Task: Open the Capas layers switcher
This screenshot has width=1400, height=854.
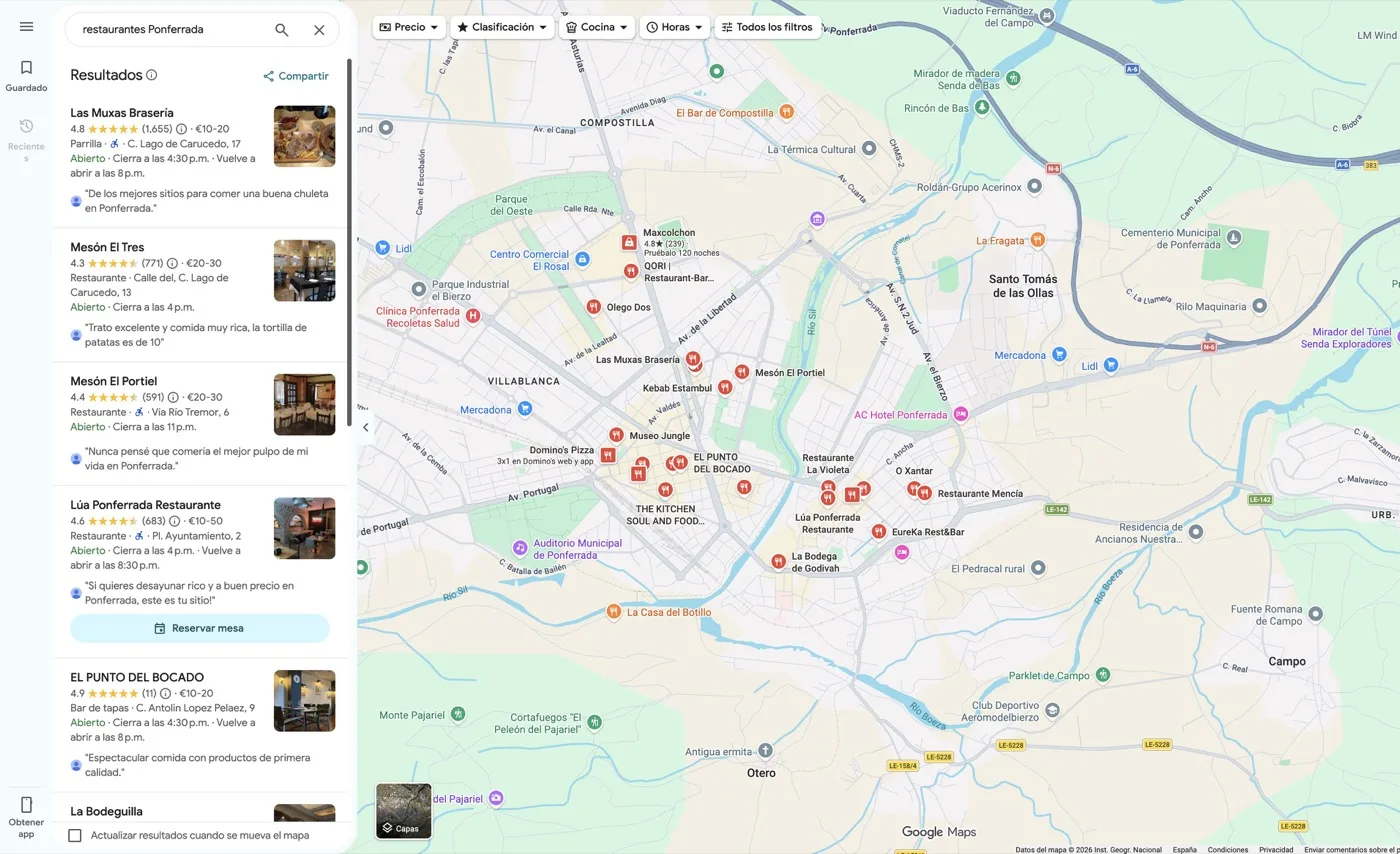Action: pyautogui.click(x=404, y=811)
